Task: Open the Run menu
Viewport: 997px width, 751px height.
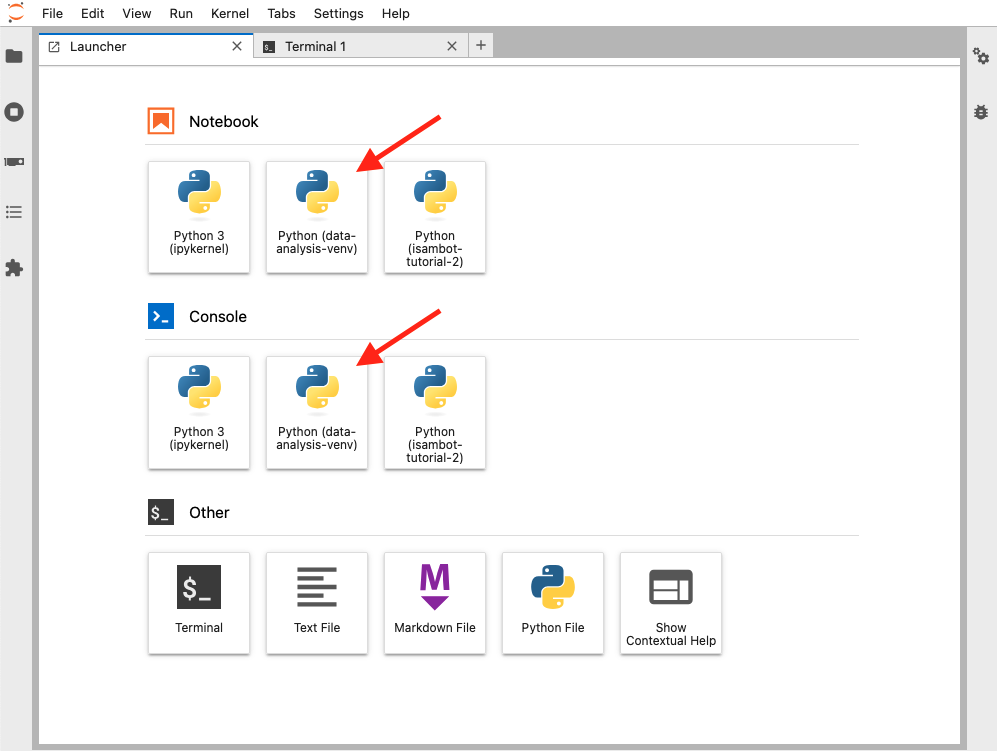Action: pyautogui.click(x=181, y=13)
